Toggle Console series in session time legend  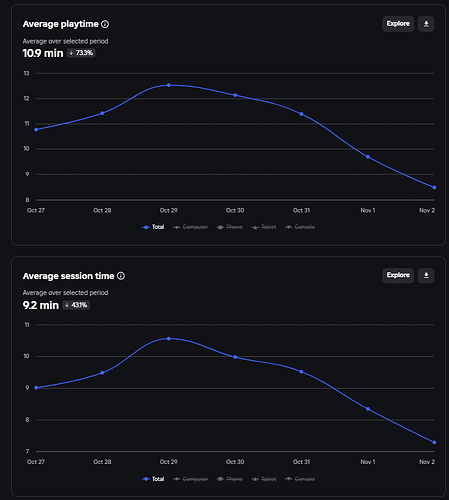point(300,479)
